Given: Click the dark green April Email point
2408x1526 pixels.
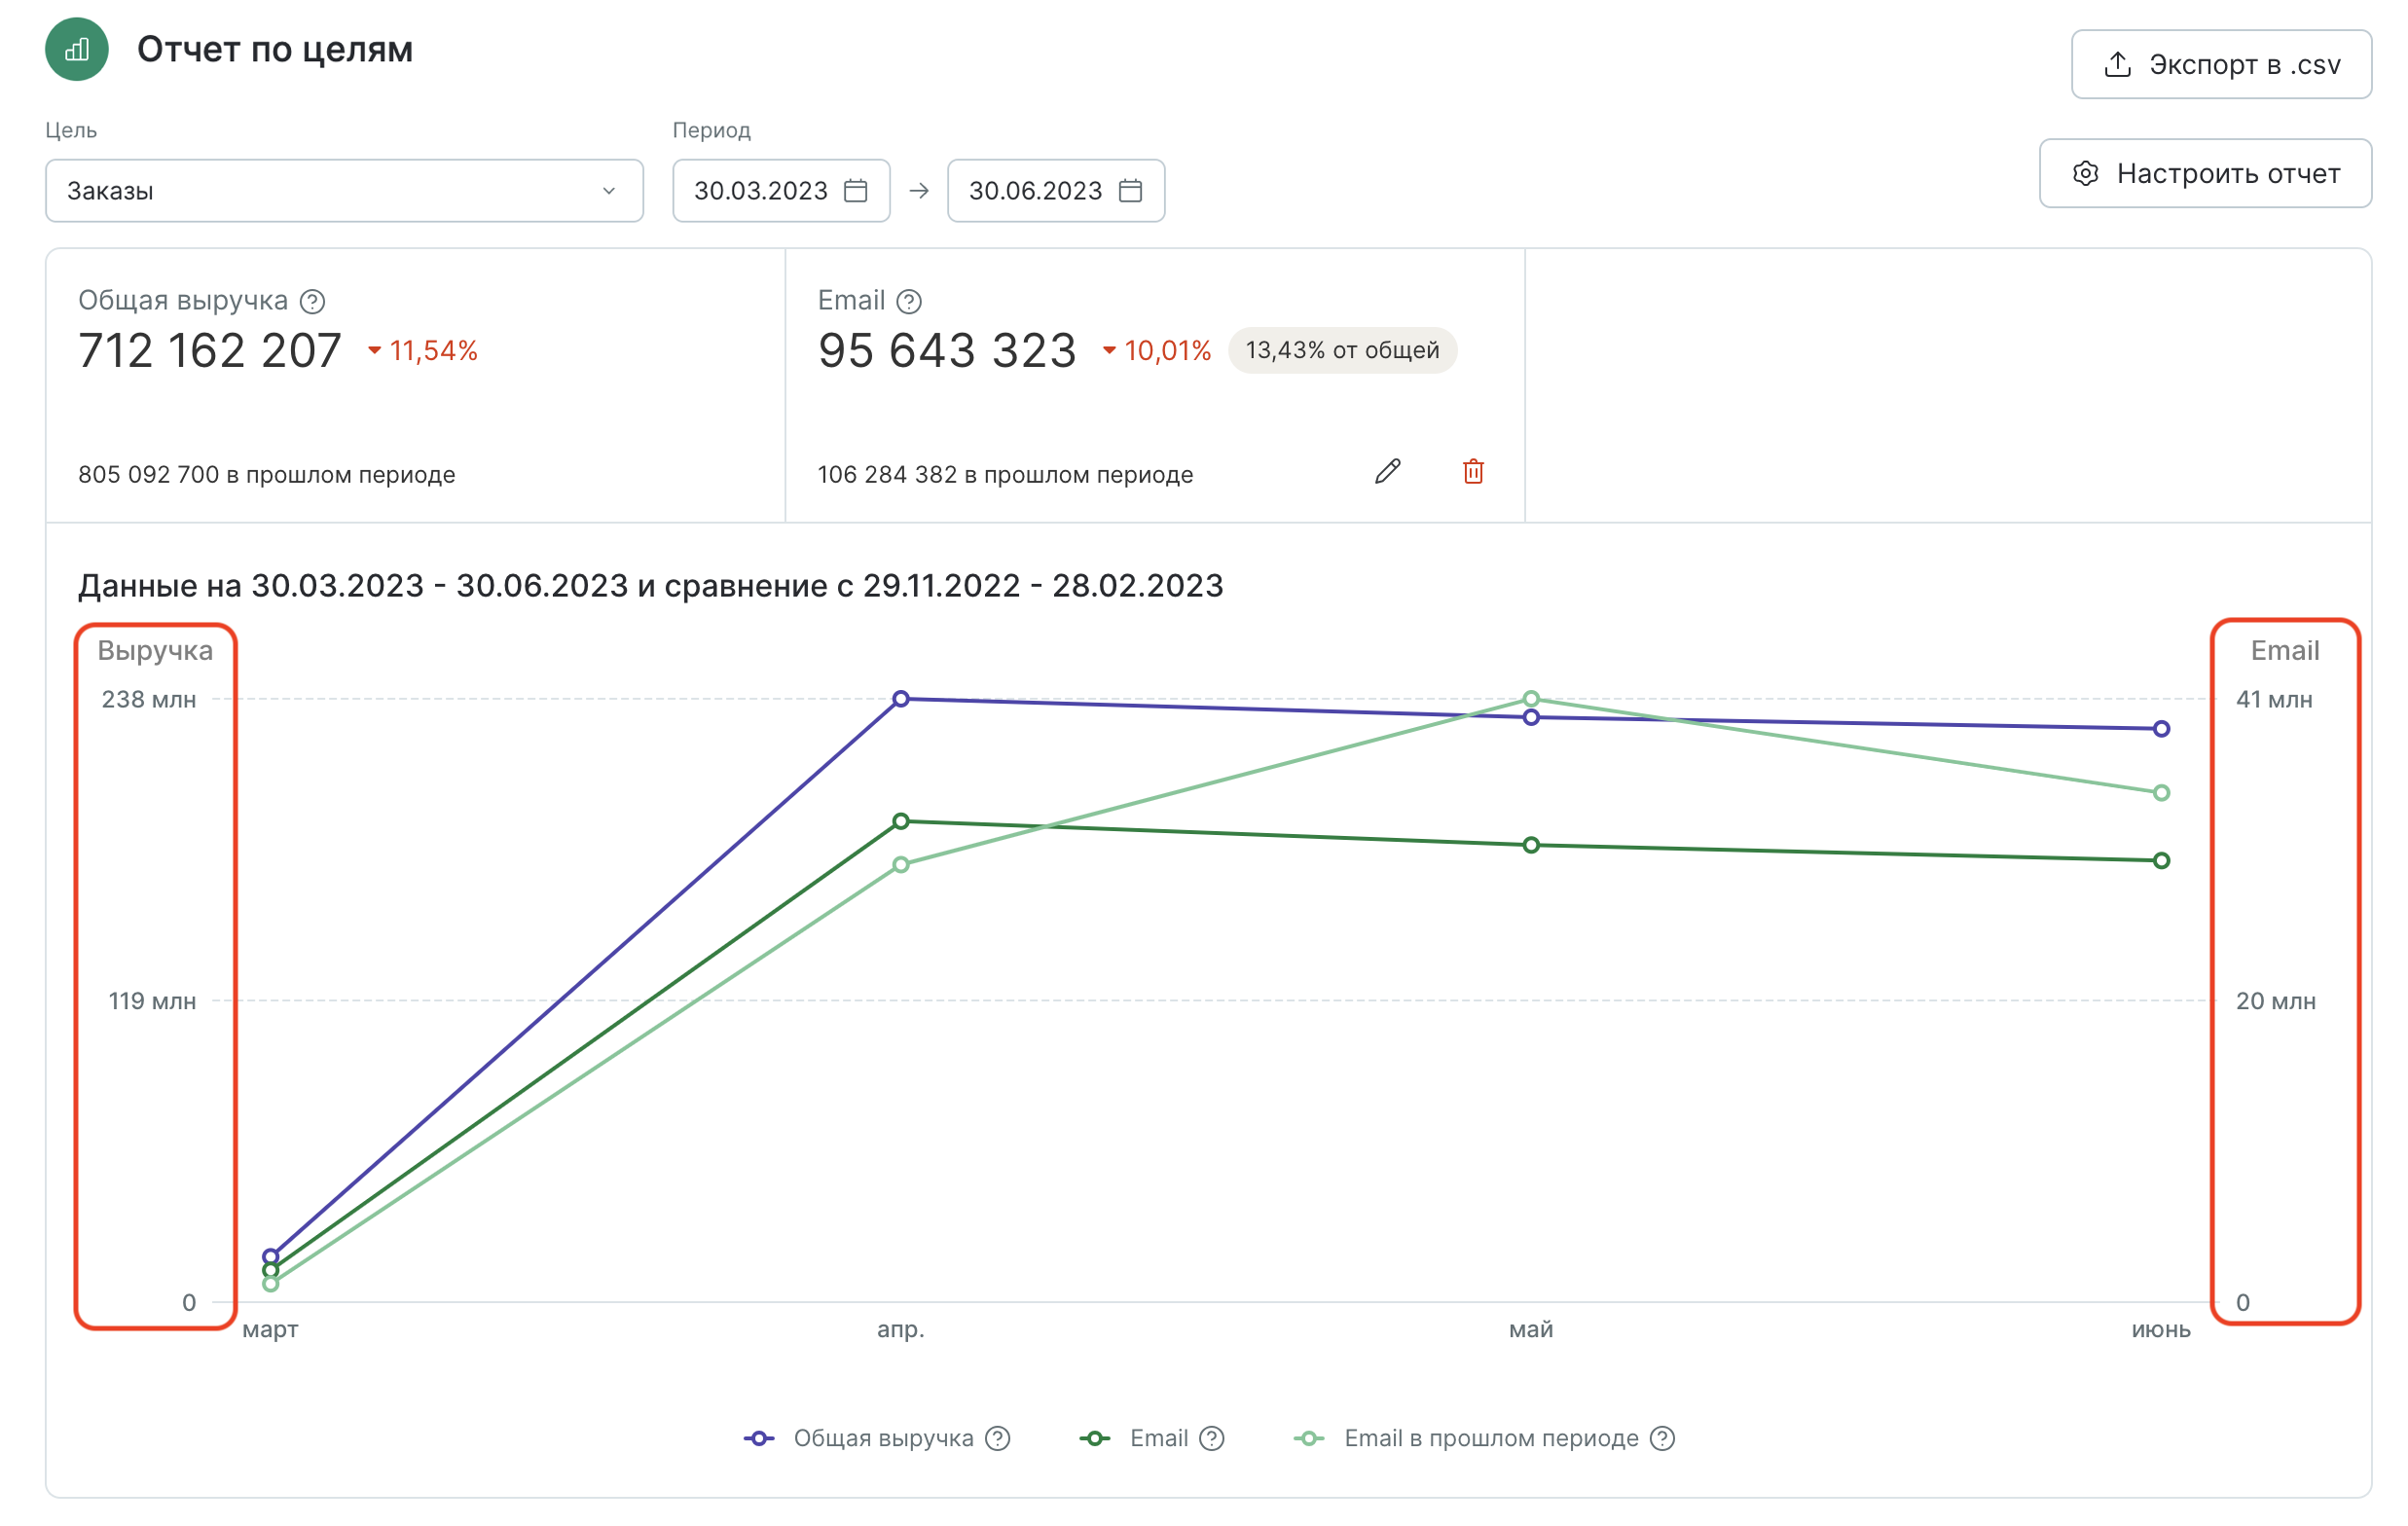Looking at the screenshot, I should [901, 821].
